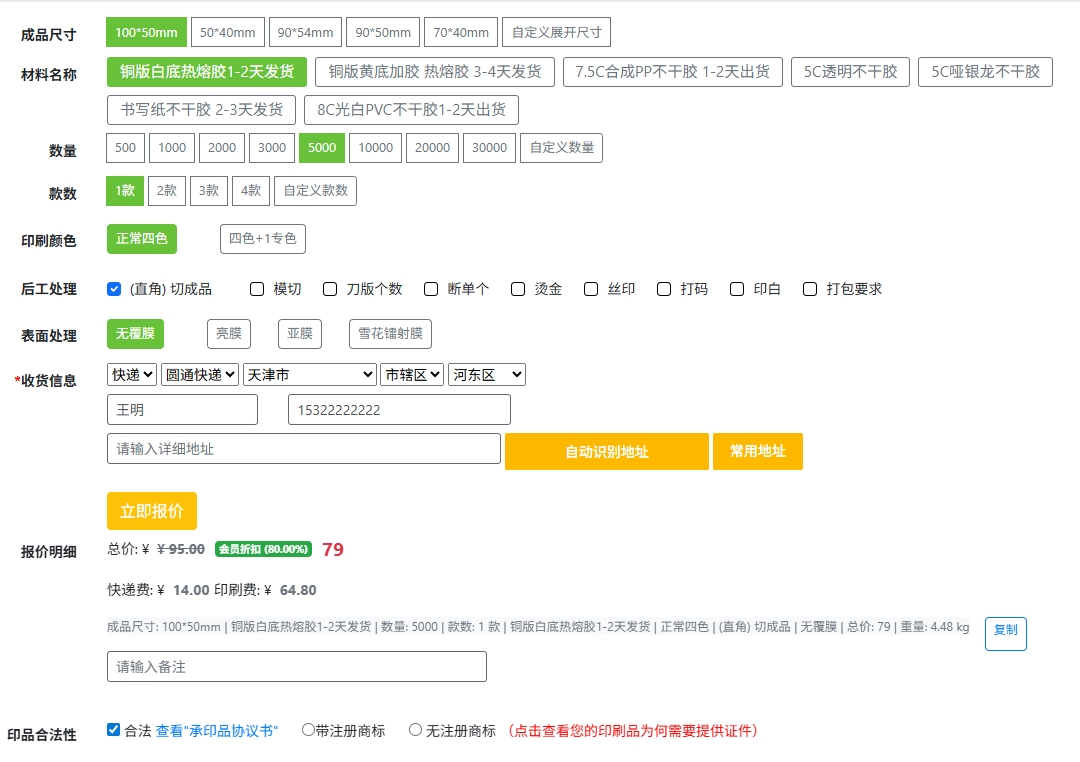Image resolution: width=1080 pixels, height=762 pixels.
Task: Choose the 无注册商标 radio option
Action: coord(415,730)
